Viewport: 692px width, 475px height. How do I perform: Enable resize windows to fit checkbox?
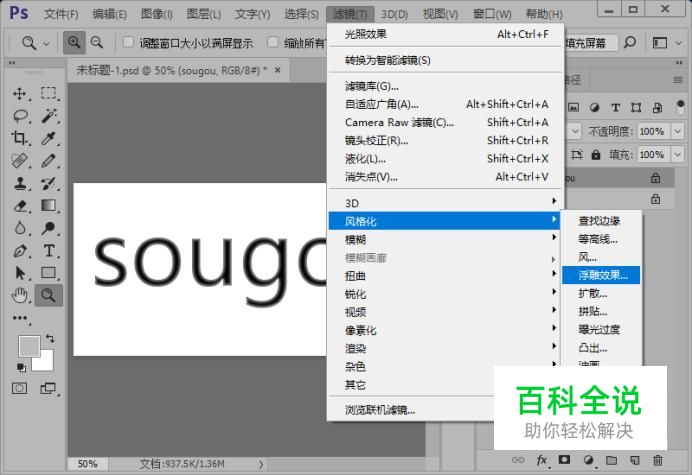128,42
